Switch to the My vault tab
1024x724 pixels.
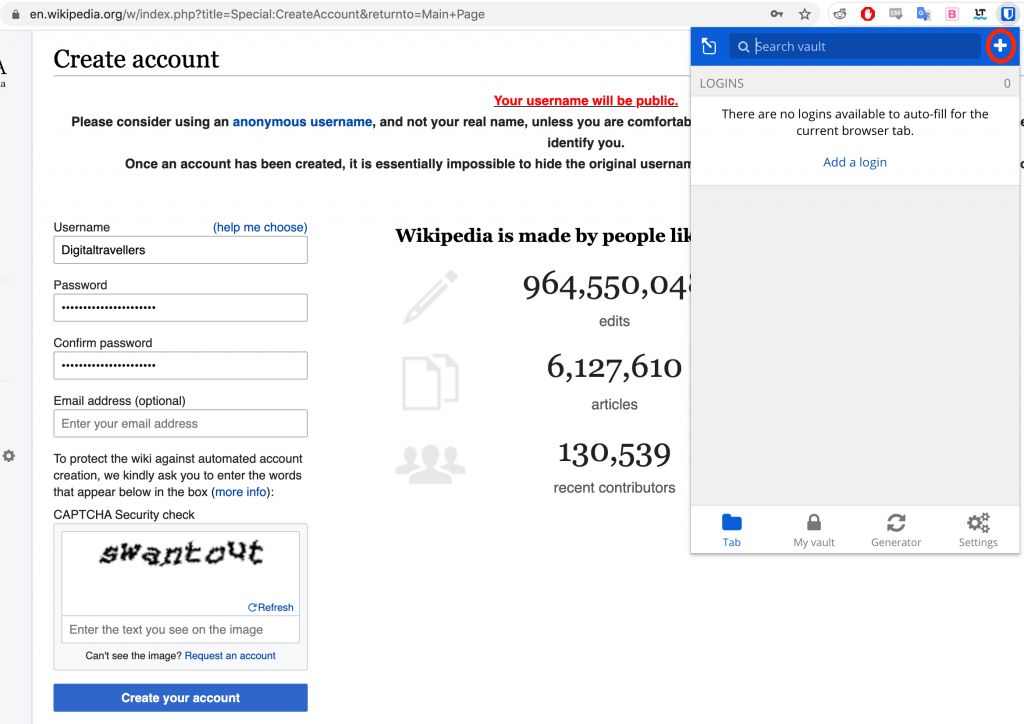point(813,529)
